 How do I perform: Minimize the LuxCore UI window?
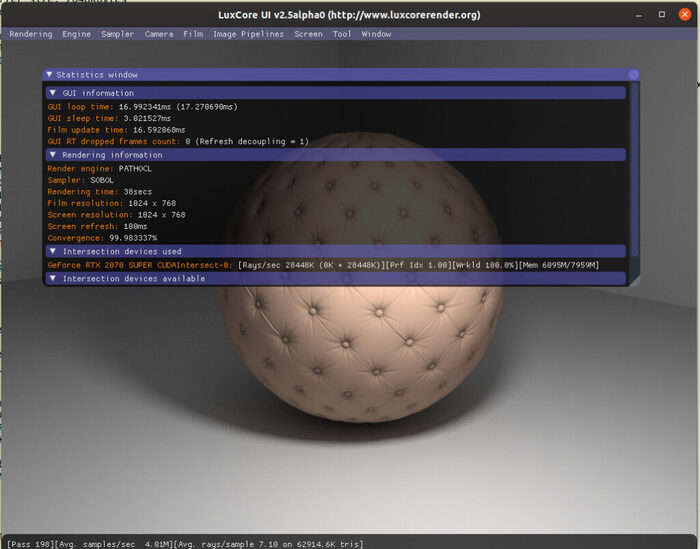pos(641,15)
